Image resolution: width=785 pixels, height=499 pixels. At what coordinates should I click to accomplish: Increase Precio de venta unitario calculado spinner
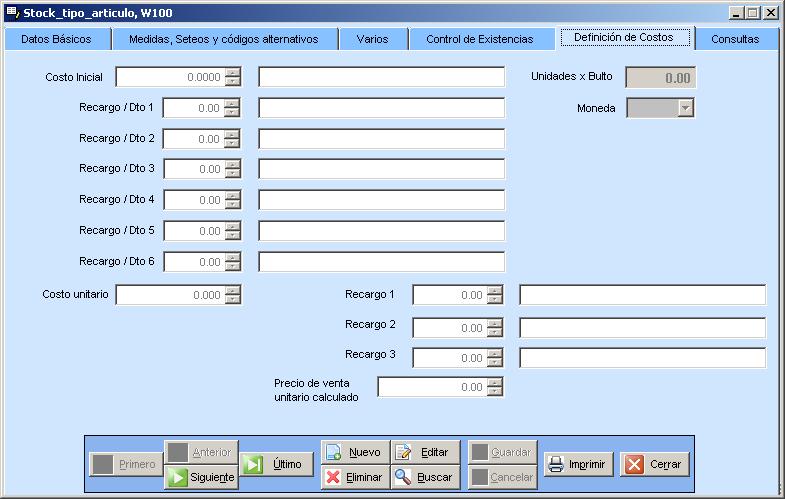tap(495, 382)
